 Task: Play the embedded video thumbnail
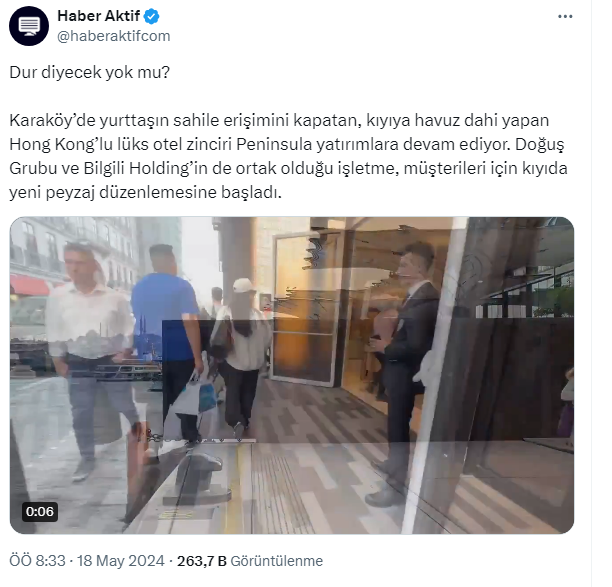tap(292, 375)
